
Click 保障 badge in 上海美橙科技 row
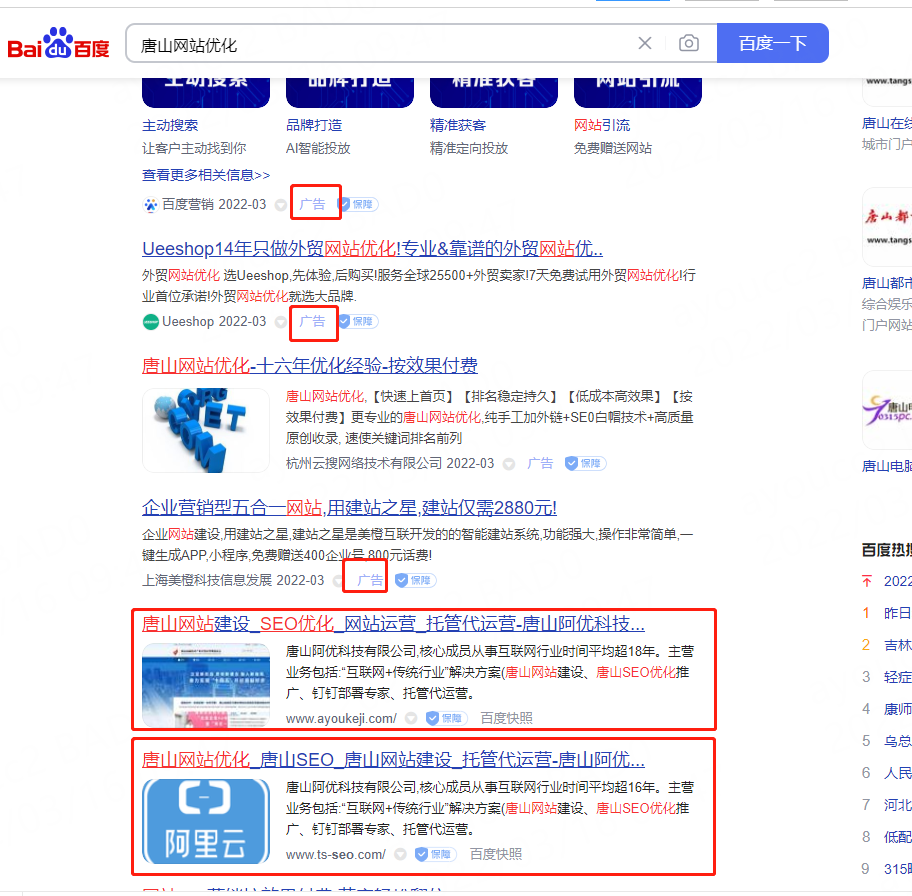pyautogui.click(x=415, y=581)
